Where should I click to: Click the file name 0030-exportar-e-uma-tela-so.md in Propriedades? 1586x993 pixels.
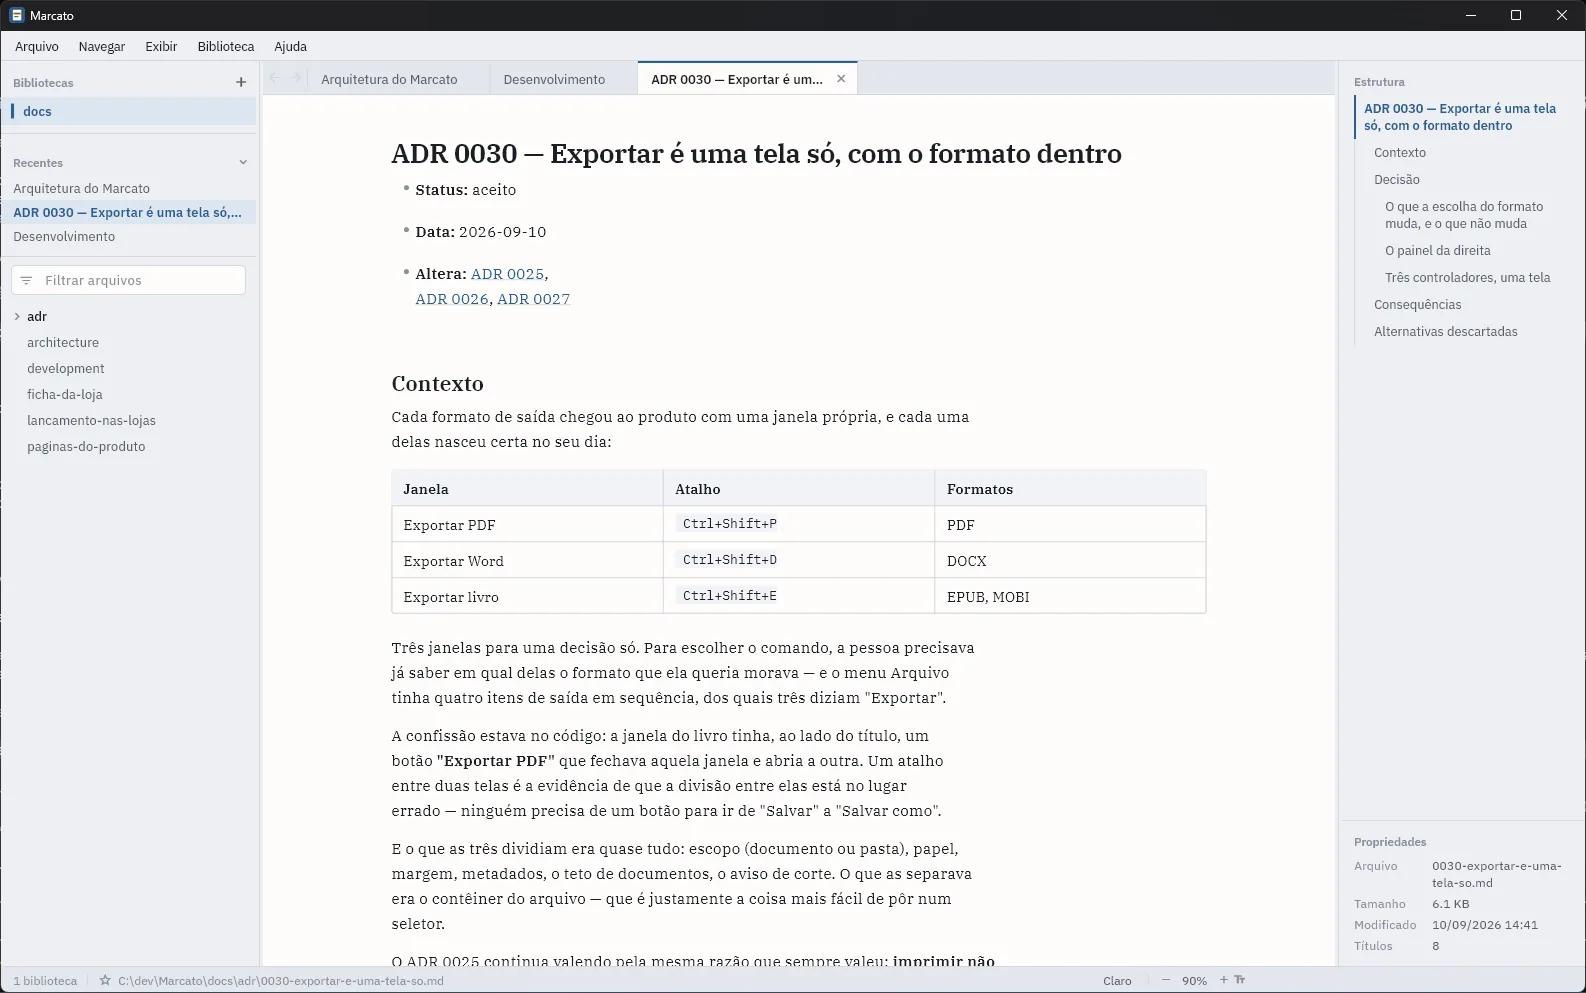tap(1497, 874)
